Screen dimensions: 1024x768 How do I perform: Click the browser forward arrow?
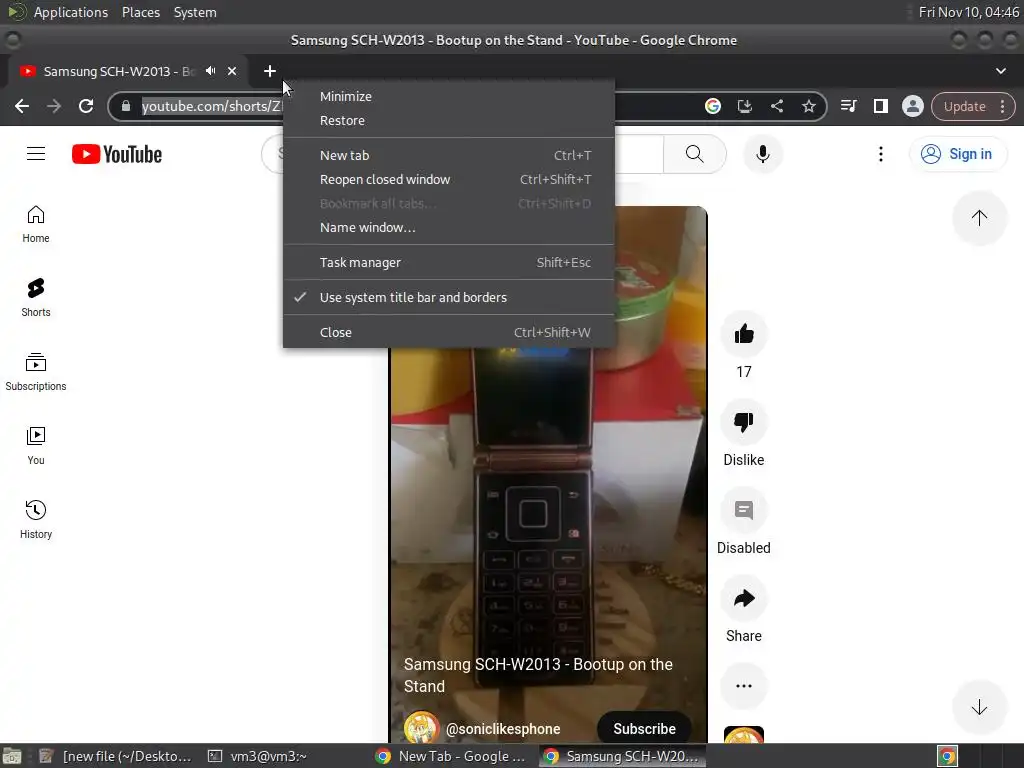tap(54, 106)
